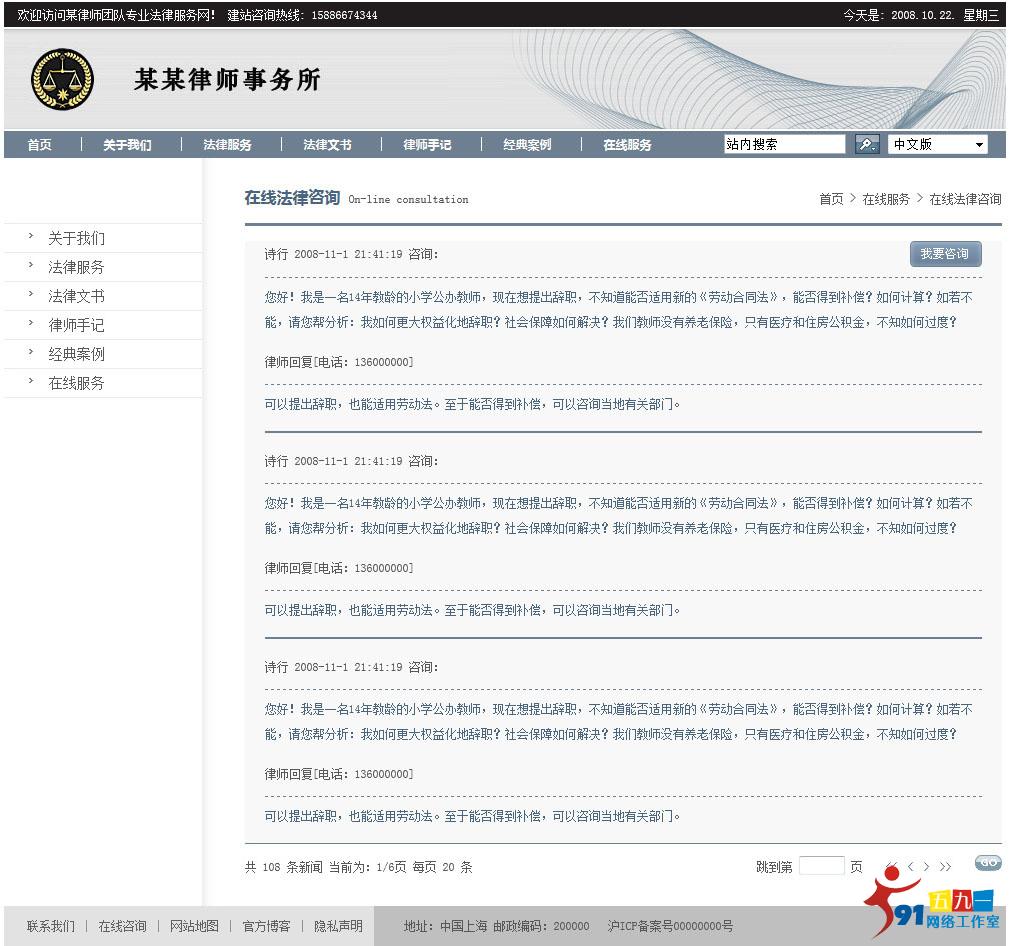Viewport: 1010px width, 946px height.
Task: Click the scales-of-justice law firm logo
Action: click(63, 80)
